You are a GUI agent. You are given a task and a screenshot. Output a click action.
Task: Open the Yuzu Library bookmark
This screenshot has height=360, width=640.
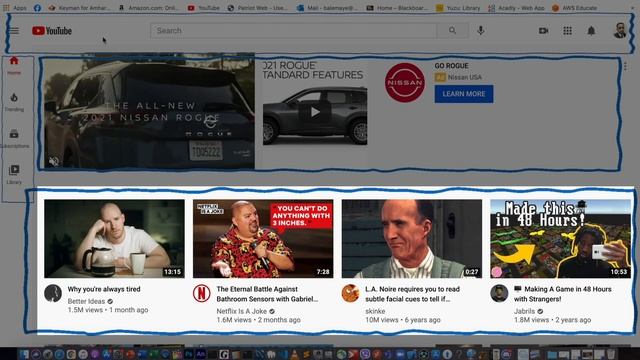click(458, 8)
